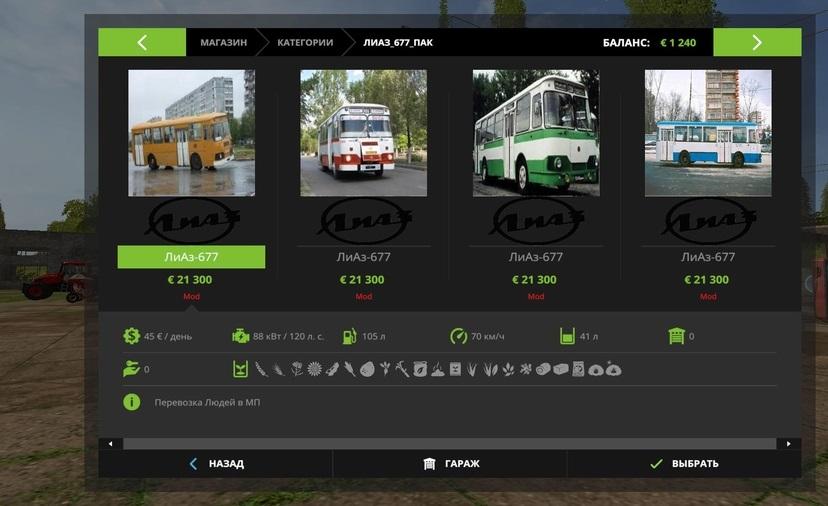Click the 41 l tank capacity icon

pos(568,336)
